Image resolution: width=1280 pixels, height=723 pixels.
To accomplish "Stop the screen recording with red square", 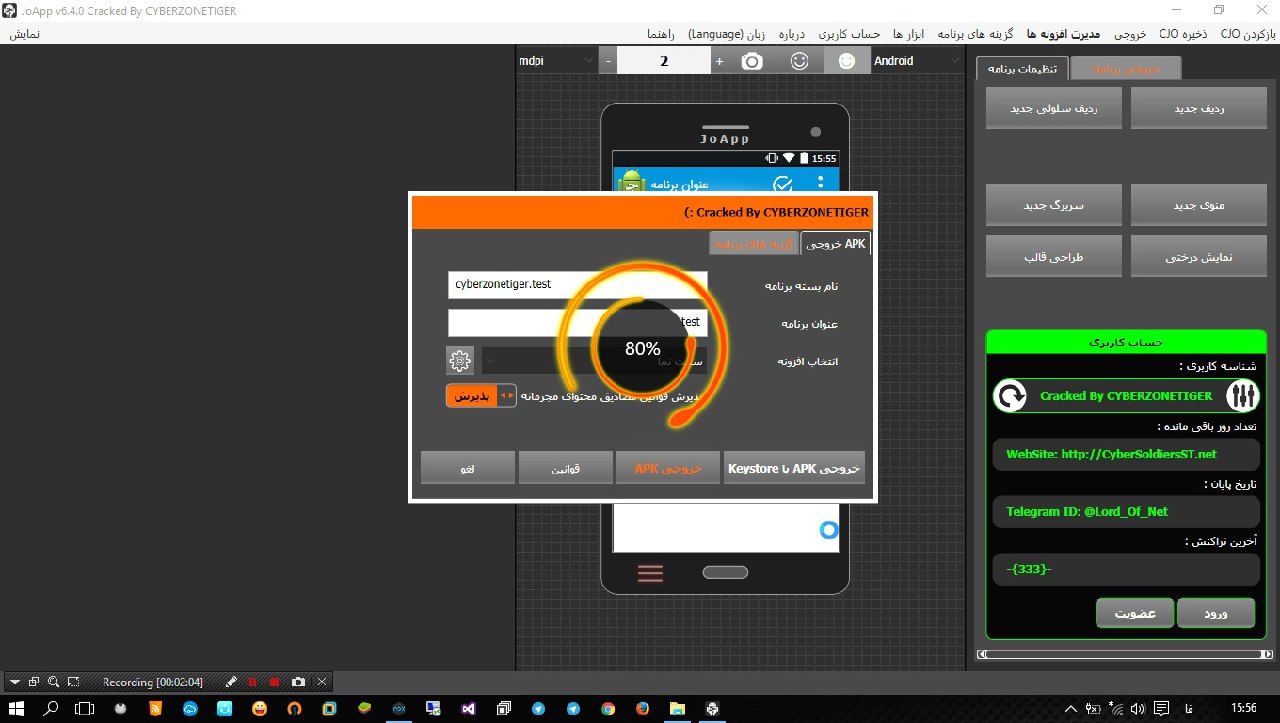I will 274,682.
